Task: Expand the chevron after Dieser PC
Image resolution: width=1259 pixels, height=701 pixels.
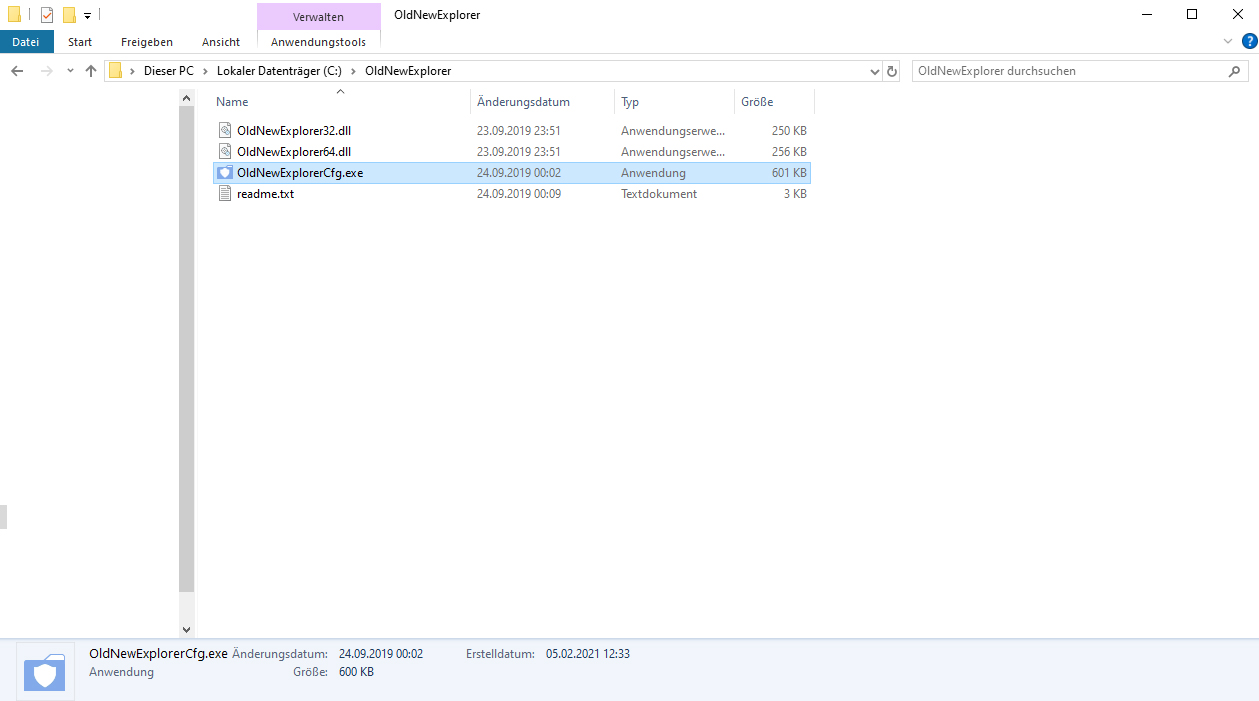Action: [x=205, y=71]
